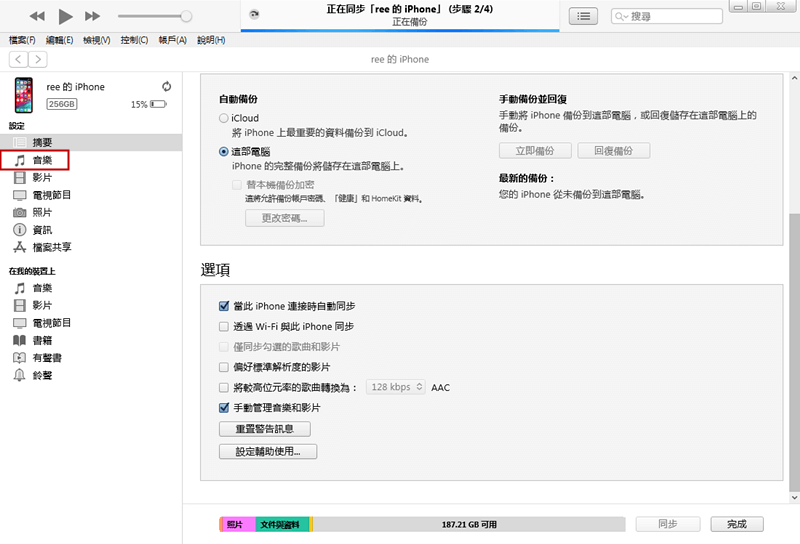The image size is (800, 544).
Task: Select 摘要 in settings sidebar
Action: click(91, 142)
